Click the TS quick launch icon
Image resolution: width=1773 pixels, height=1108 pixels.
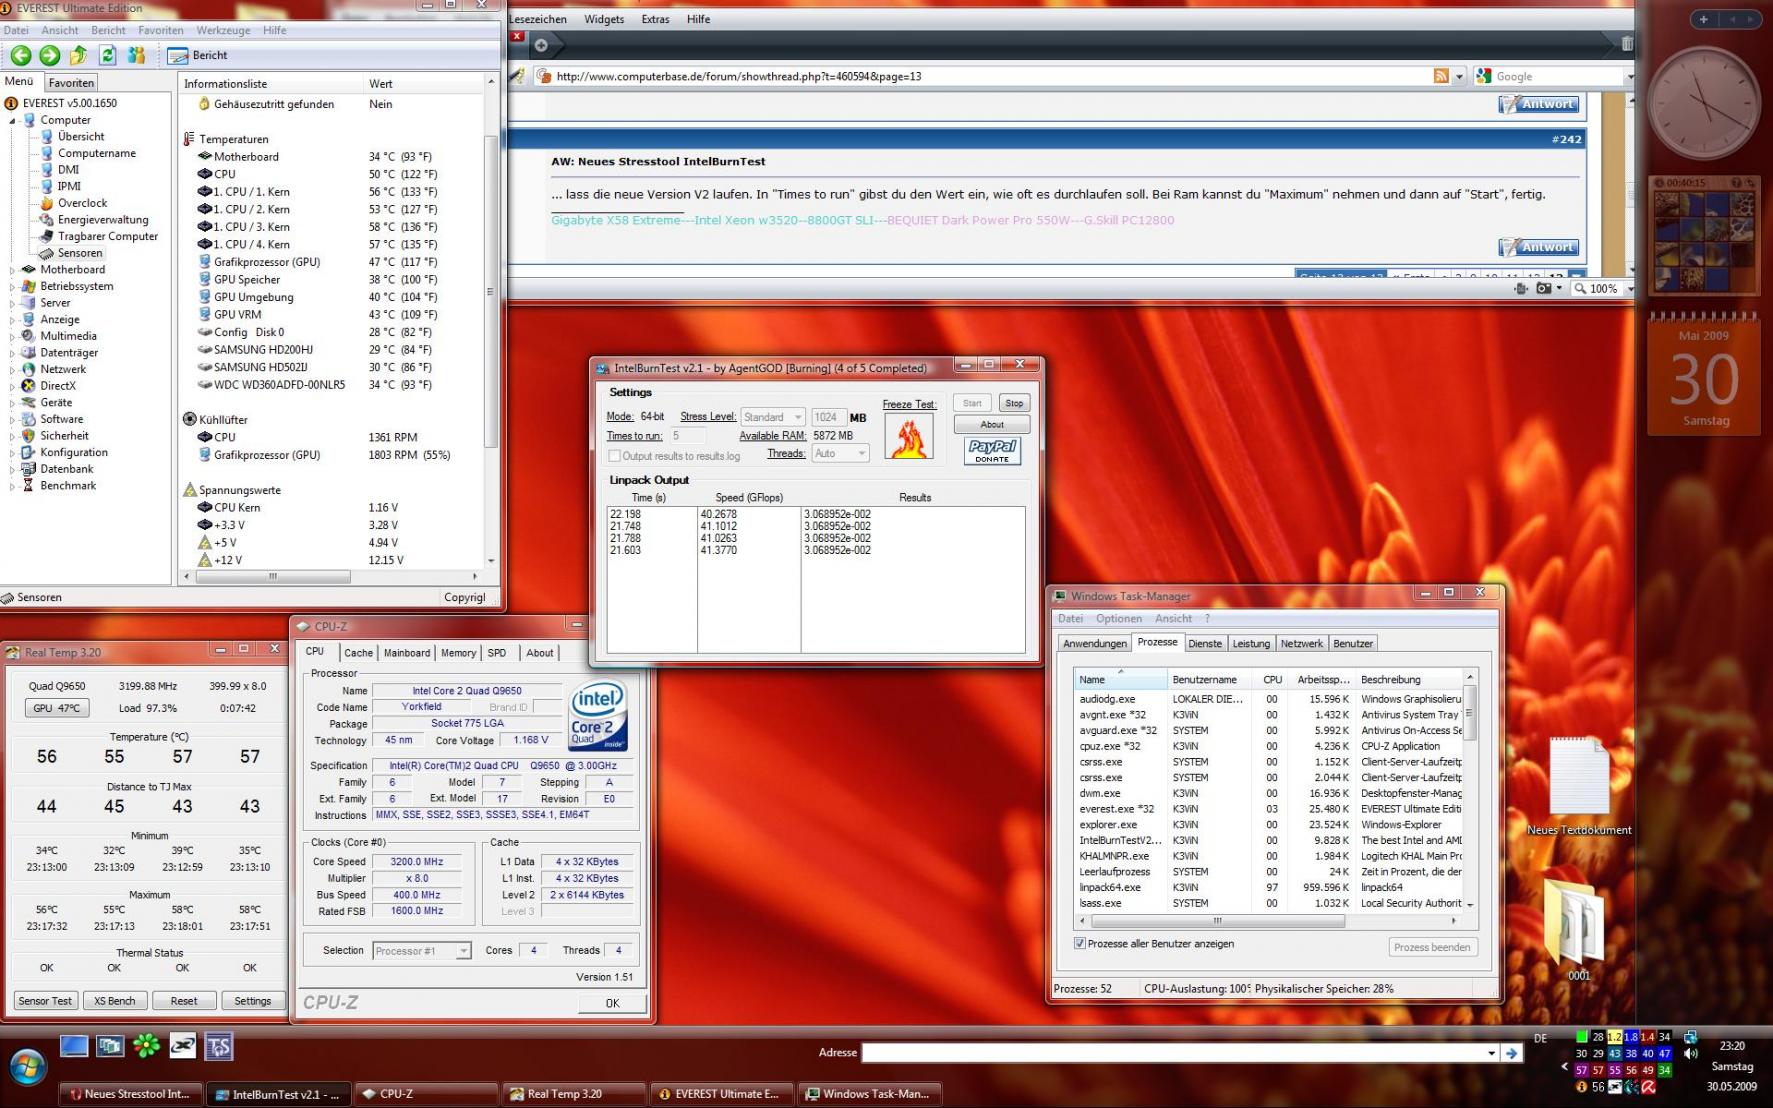coord(219,1047)
